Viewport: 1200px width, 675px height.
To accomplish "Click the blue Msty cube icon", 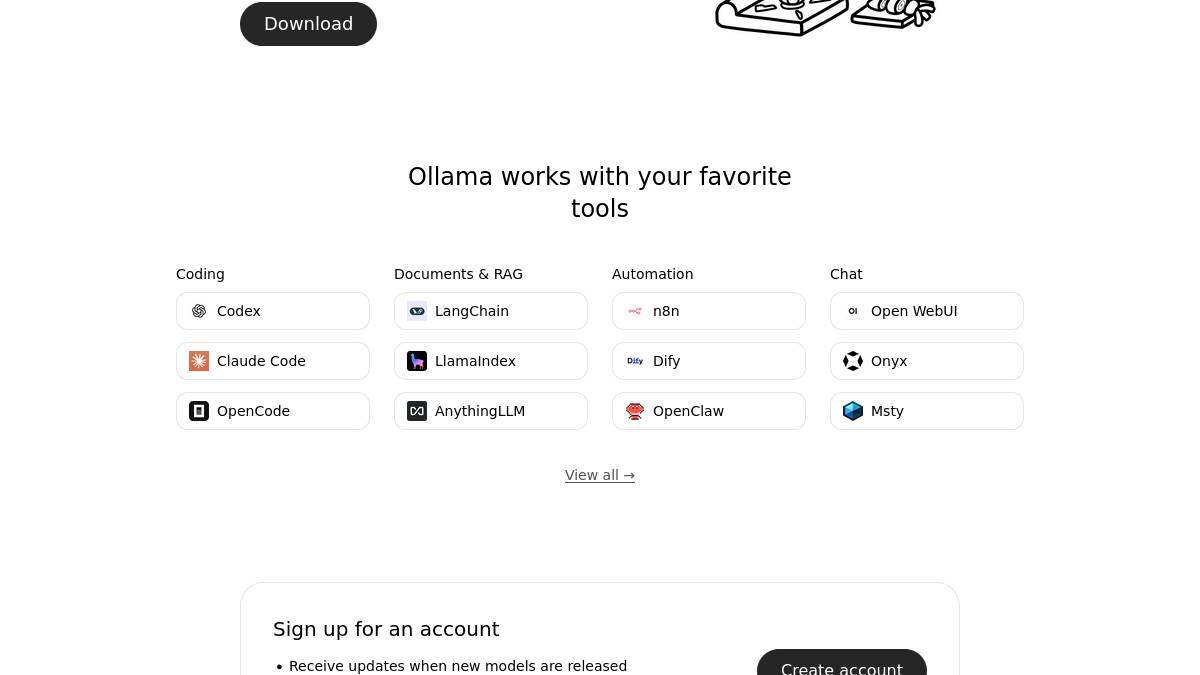I will click(853, 411).
